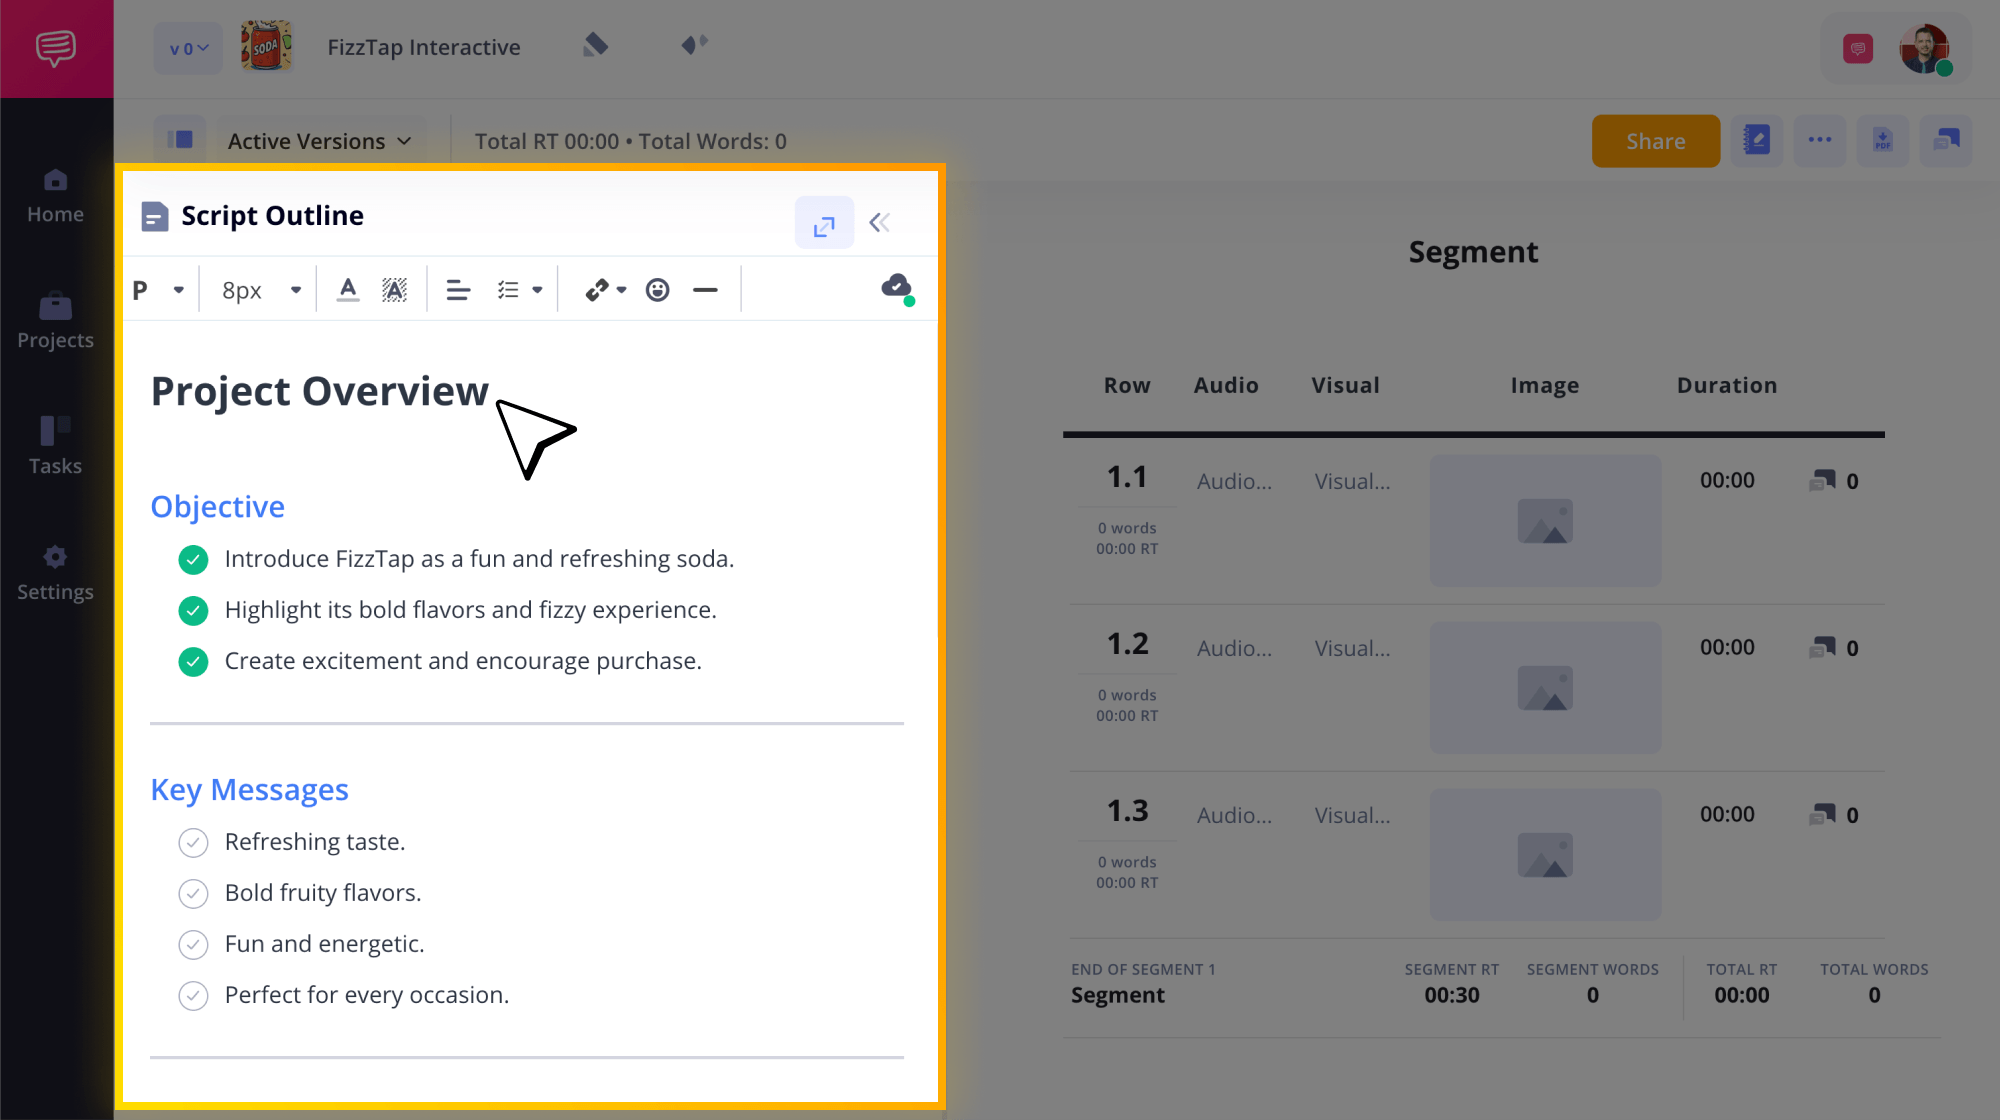This screenshot has height=1120, width=2000.
Task: Open the paragraph style P dropdown
Action: pos(159,290)
